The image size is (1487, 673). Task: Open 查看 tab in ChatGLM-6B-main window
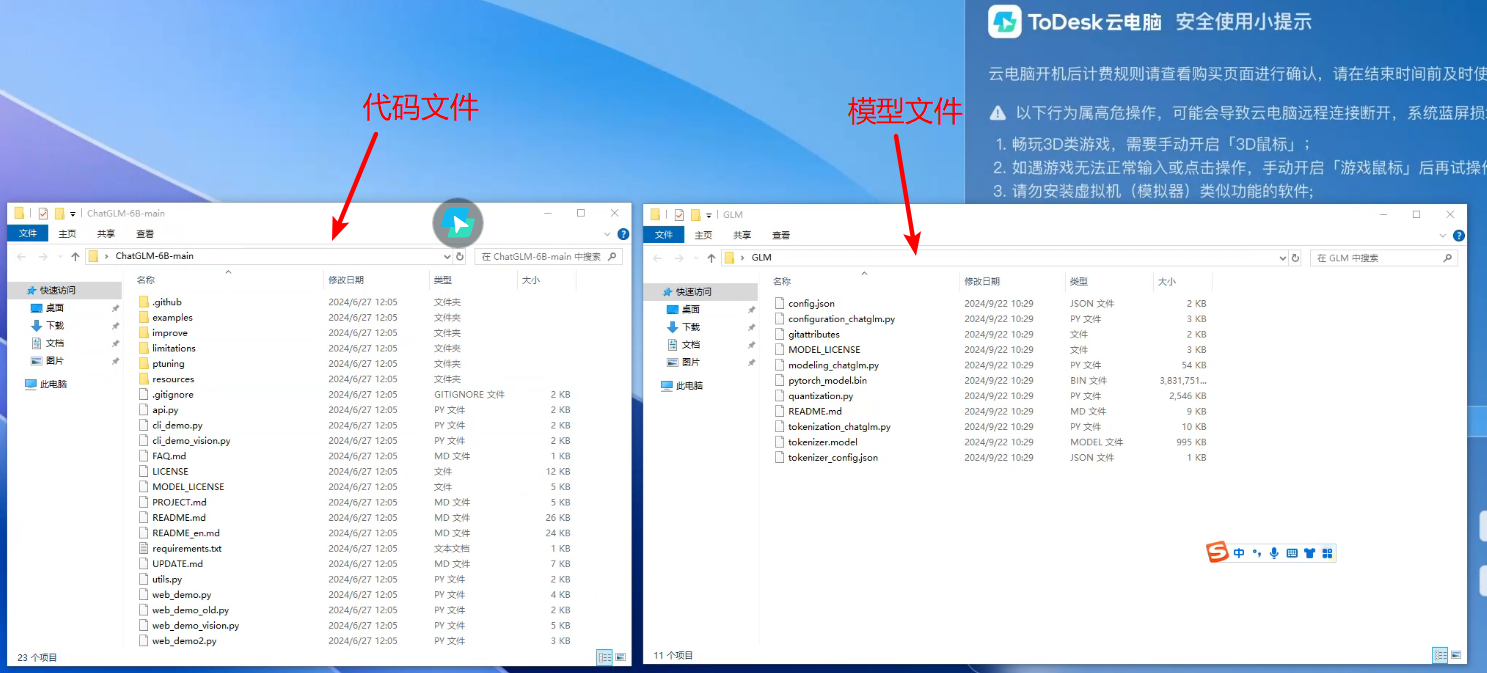(145, 234)
